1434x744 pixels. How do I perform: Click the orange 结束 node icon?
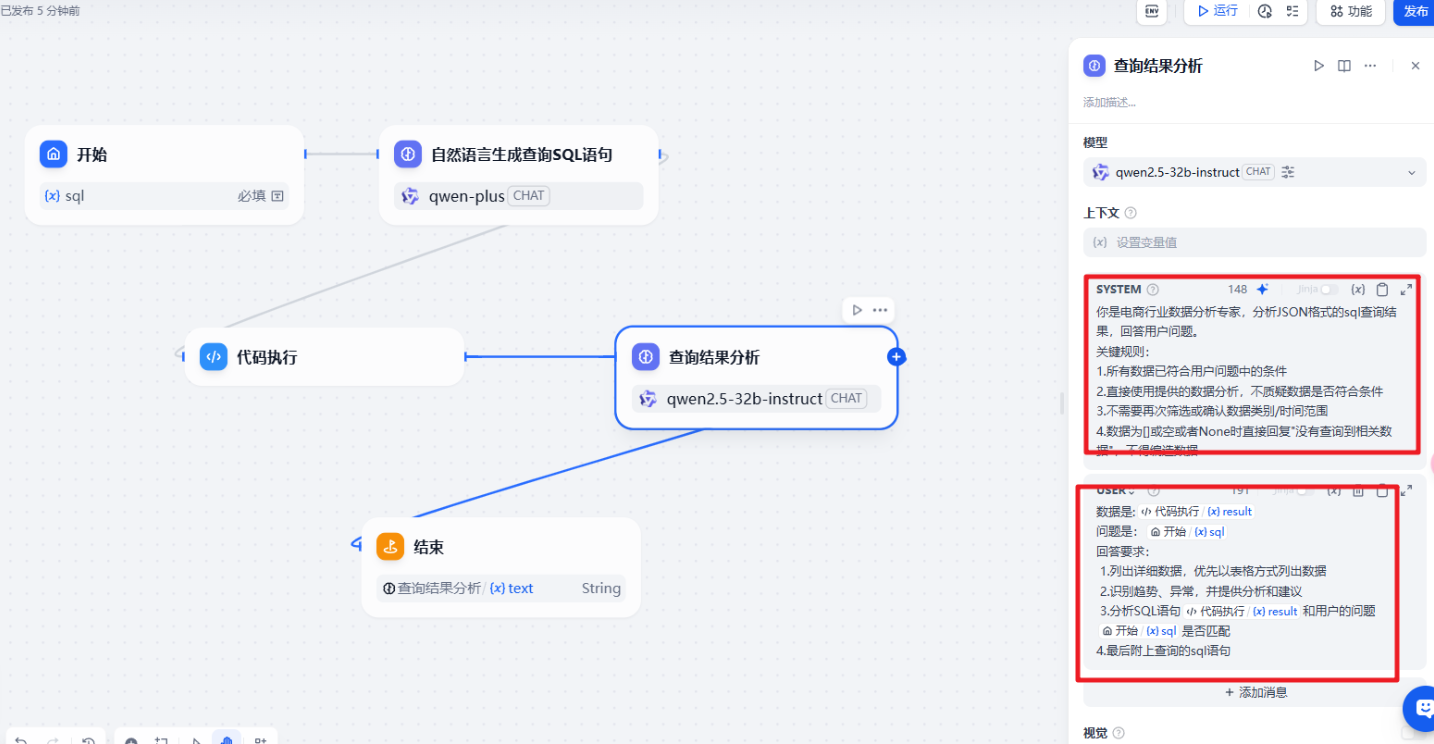pos(390,547)
